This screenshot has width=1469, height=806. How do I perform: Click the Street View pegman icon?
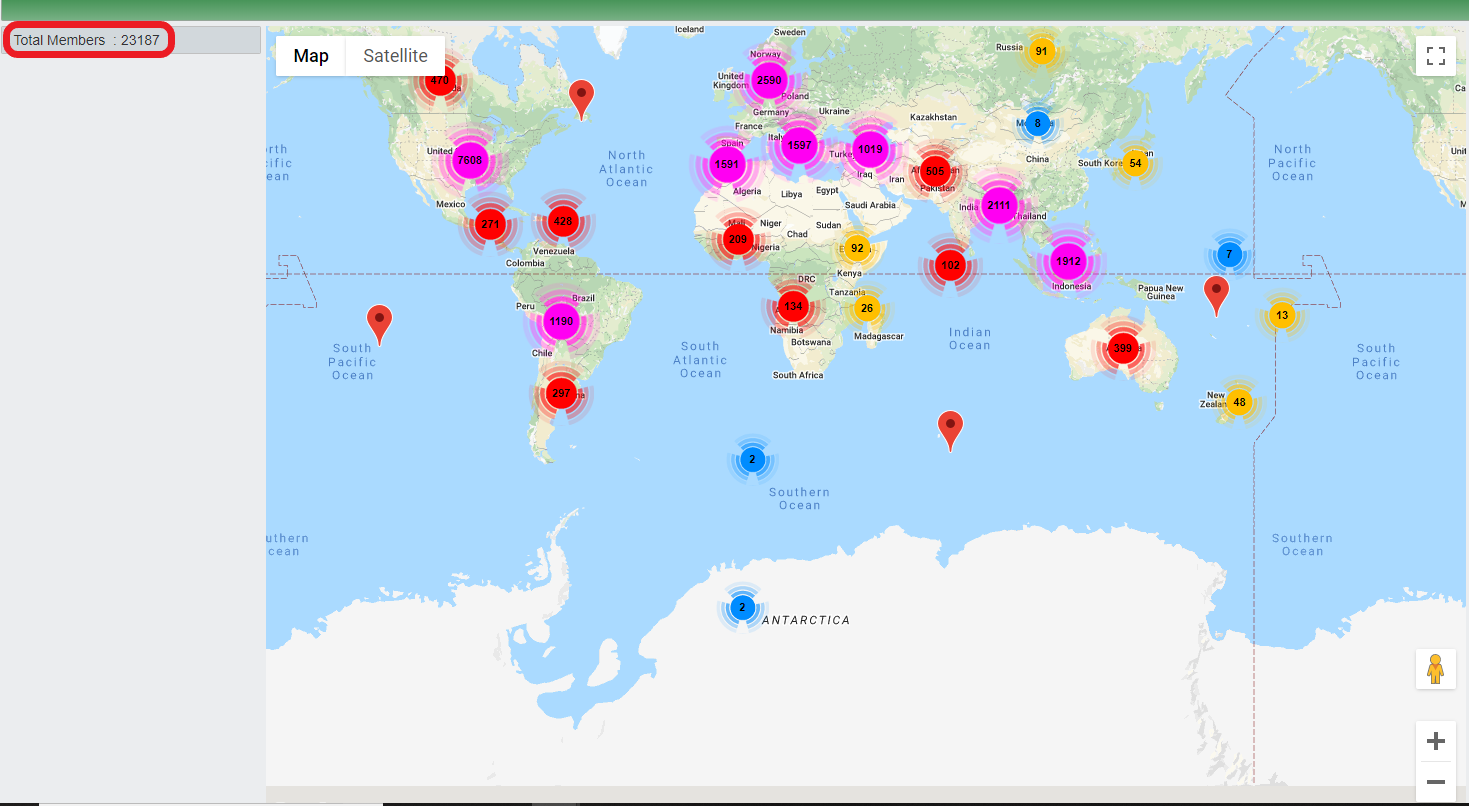1435,668
